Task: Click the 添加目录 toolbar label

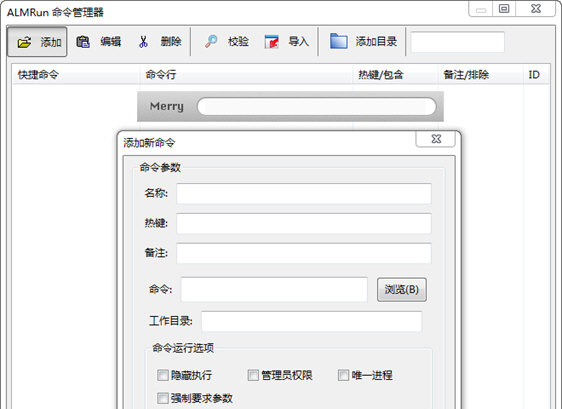Action: pos(376,42)
